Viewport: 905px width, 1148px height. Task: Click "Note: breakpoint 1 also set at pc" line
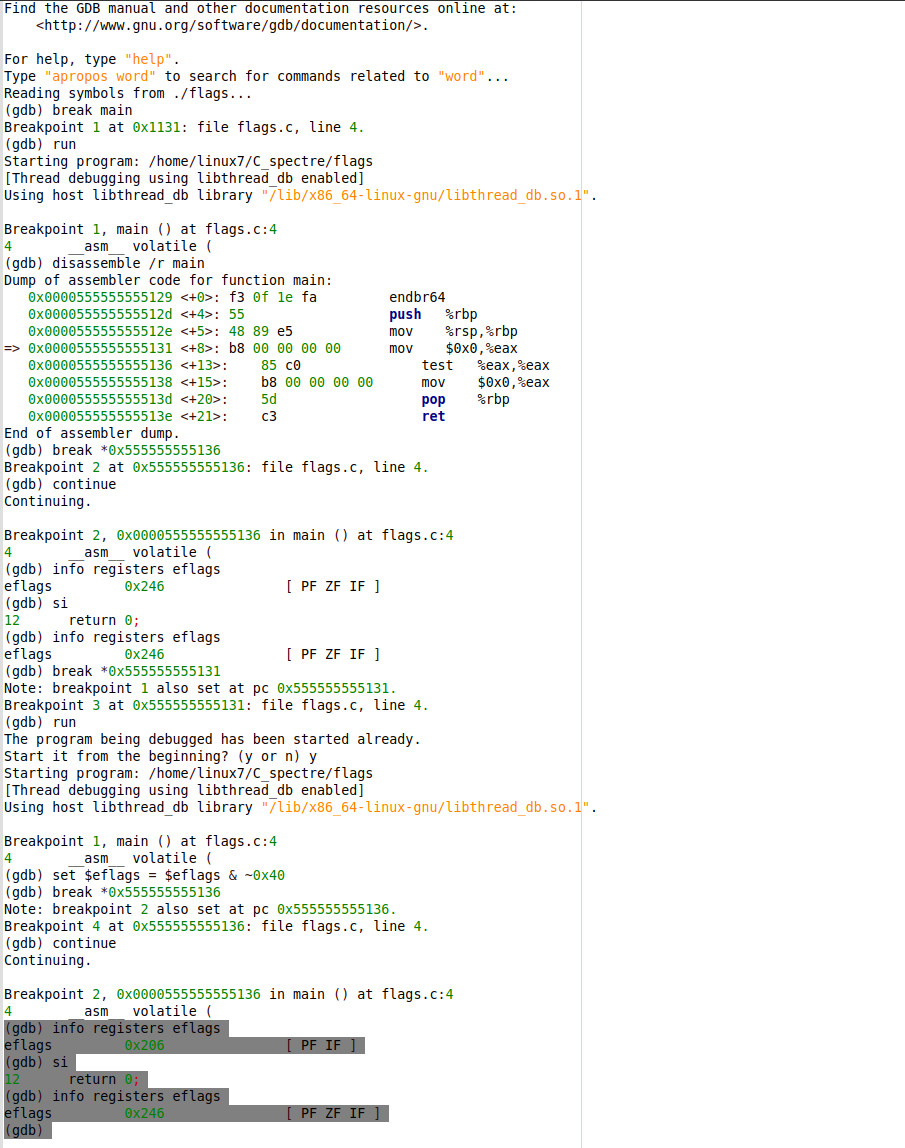[x=200, y=688]
